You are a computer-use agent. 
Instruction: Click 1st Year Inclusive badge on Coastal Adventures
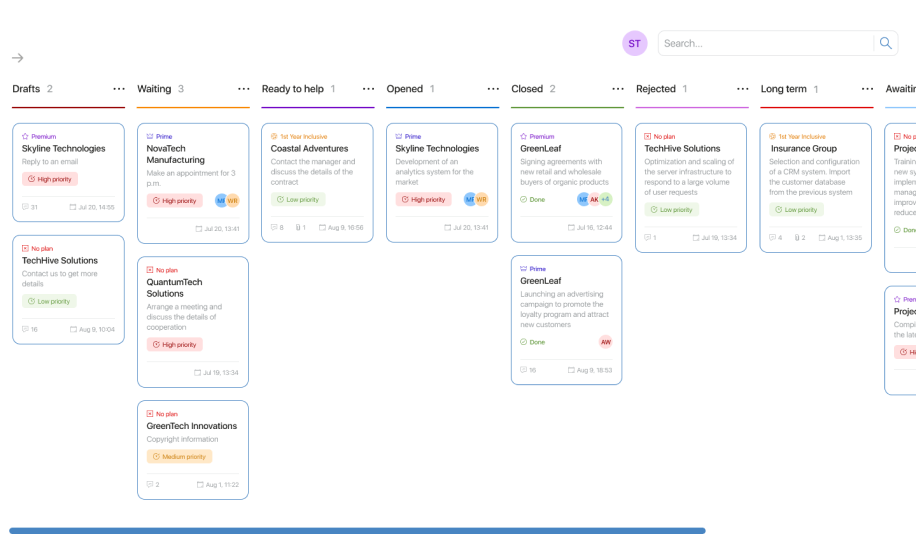pyautogui.click(x=299, y=136)
